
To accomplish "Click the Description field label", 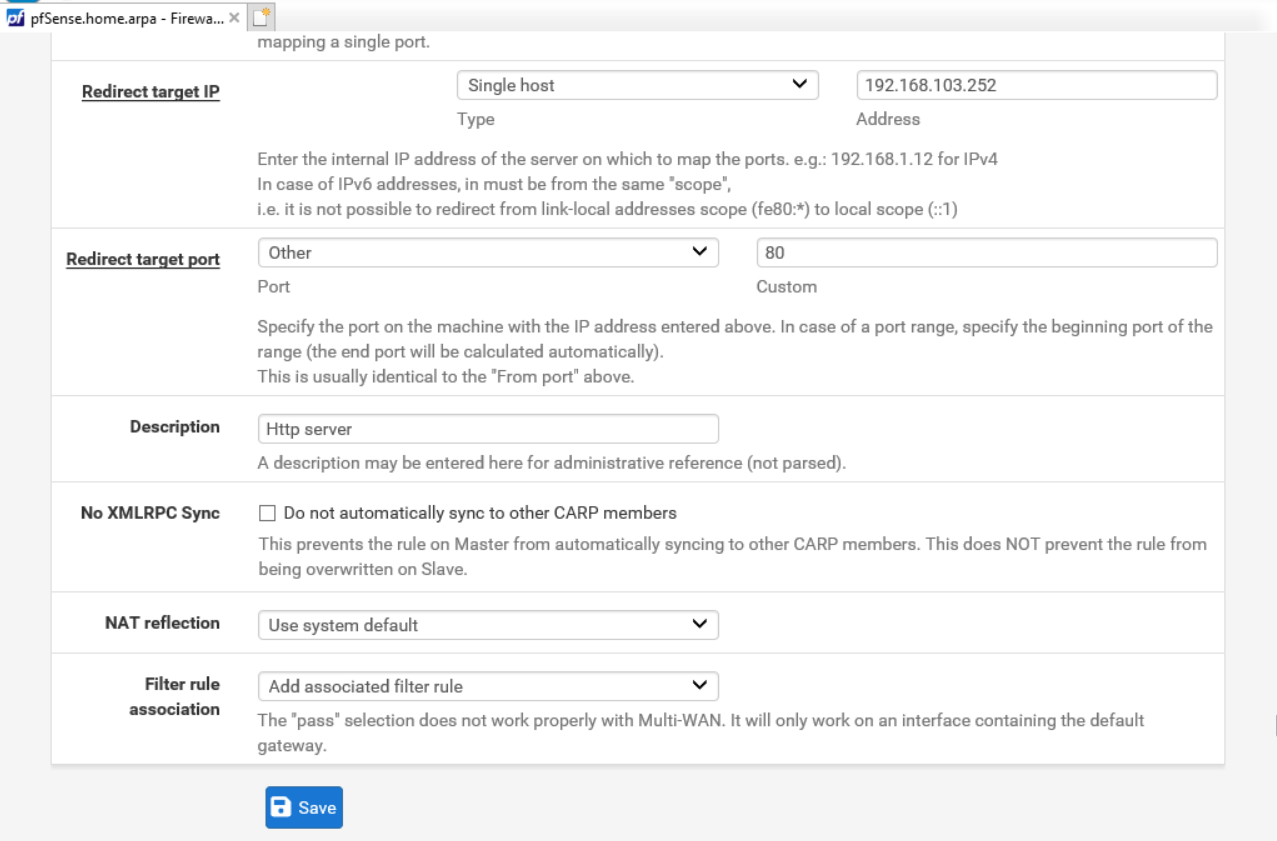I will tap(175, 427).
